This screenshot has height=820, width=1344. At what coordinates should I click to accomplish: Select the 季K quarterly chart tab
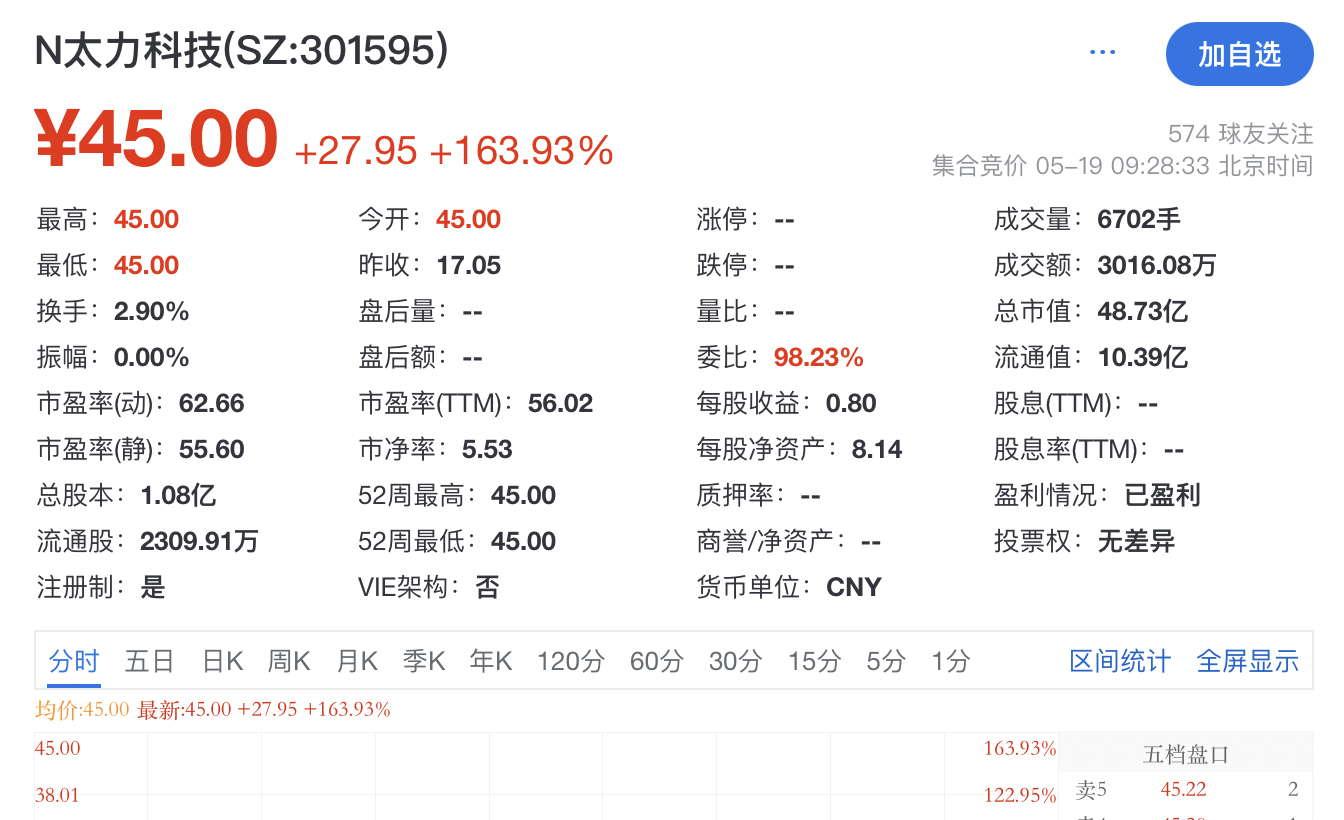425,661
